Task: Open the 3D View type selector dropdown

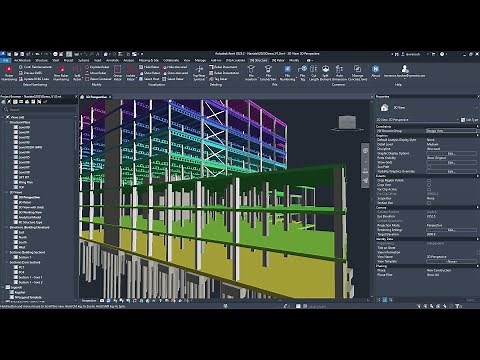Action: click(417, 119)
